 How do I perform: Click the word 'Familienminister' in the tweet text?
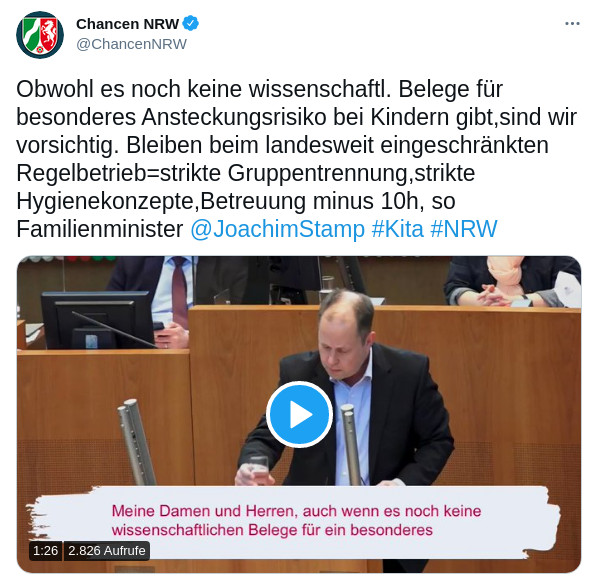pos(100,229)
